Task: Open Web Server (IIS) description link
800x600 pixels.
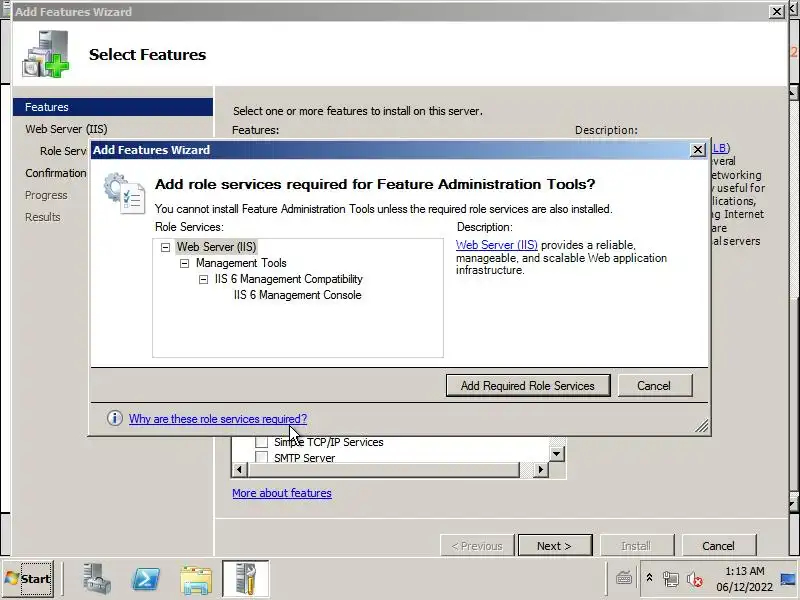Action: point(496,245)
